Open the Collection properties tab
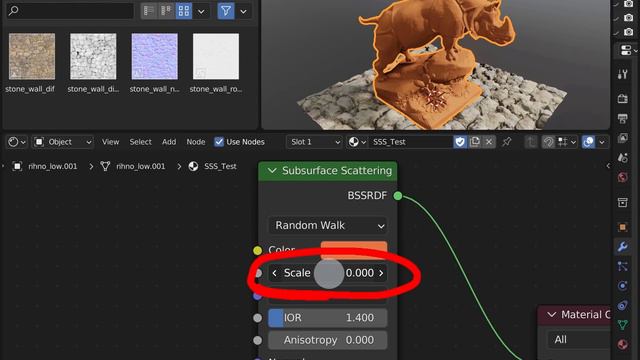The image size is (640, 360). [x=622, y=202]
